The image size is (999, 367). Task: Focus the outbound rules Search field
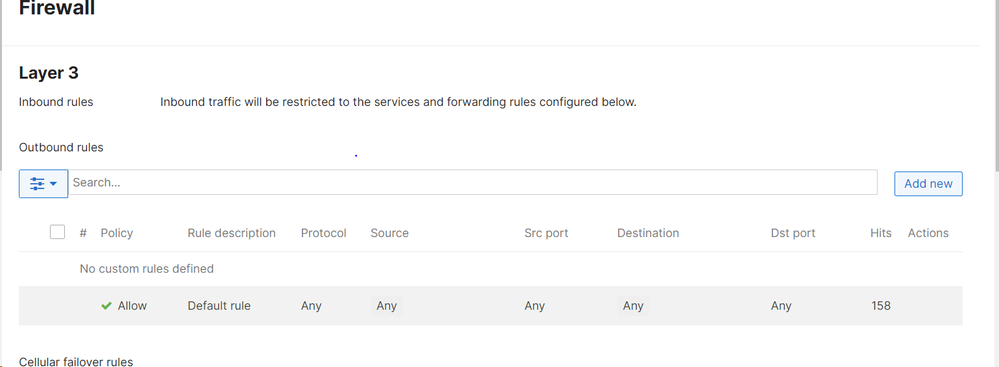[x=473, y=182]
